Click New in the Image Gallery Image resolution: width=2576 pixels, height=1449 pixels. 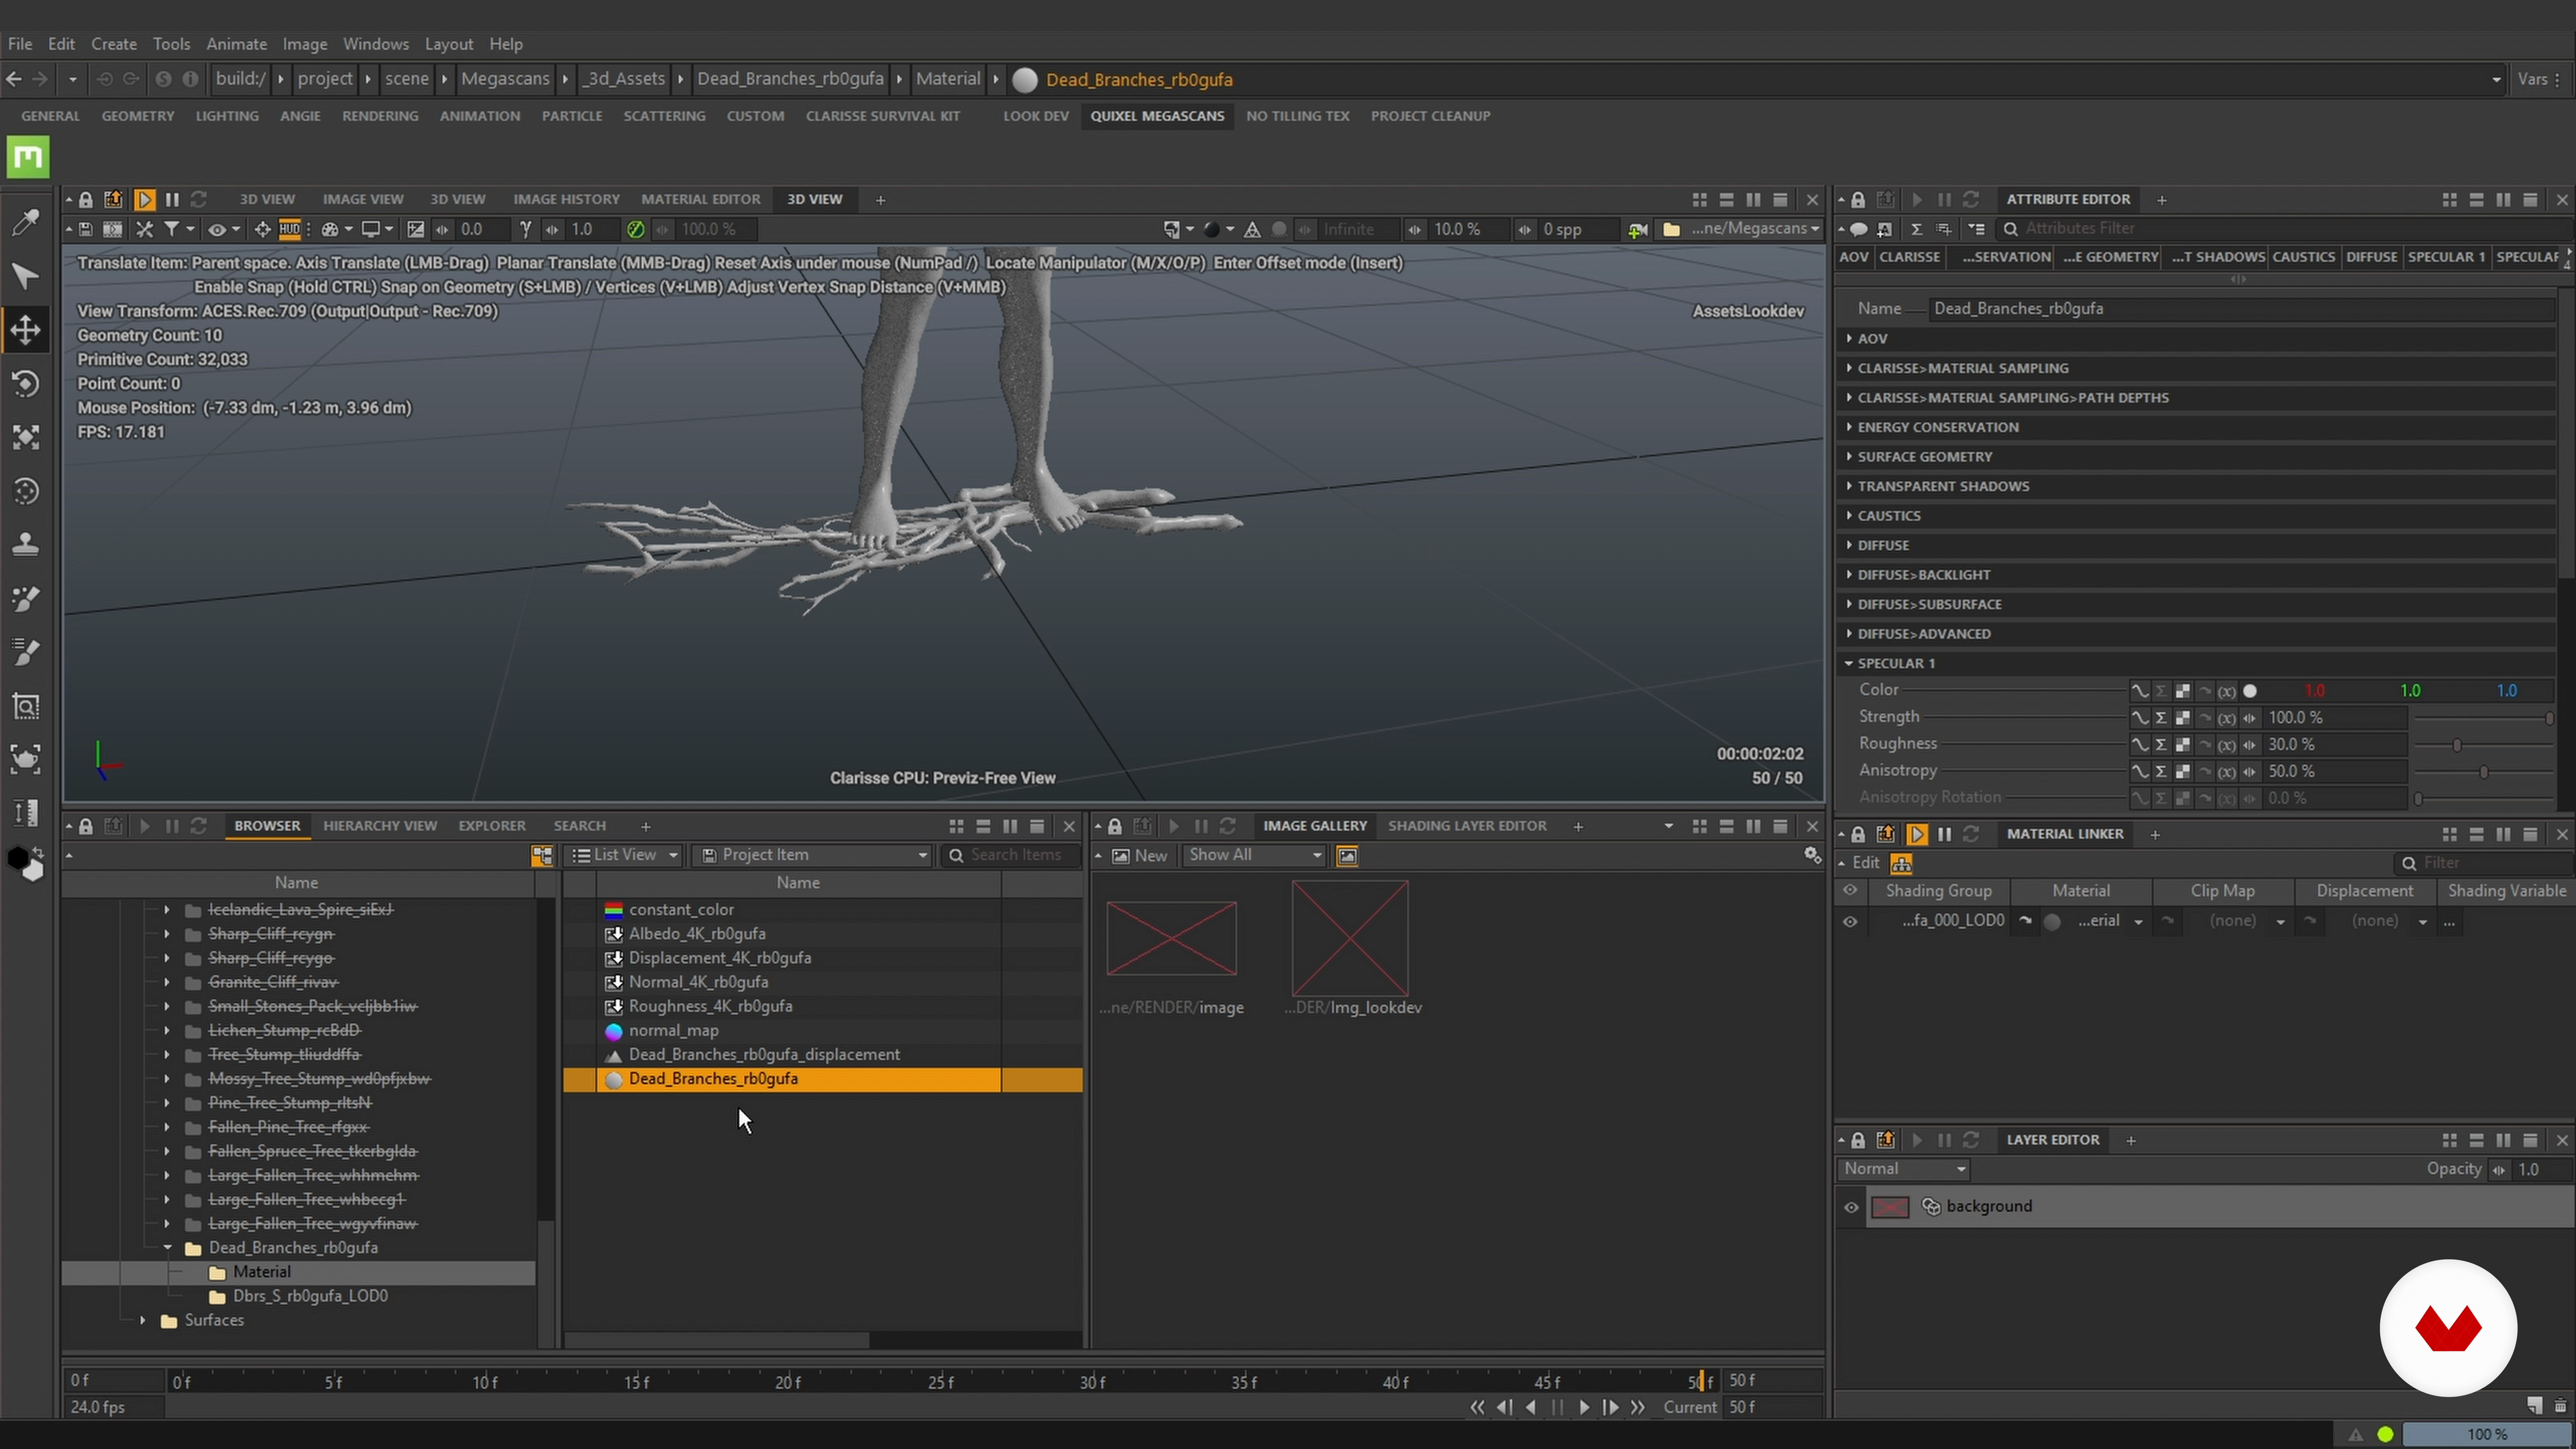[x=1139, y=856]
